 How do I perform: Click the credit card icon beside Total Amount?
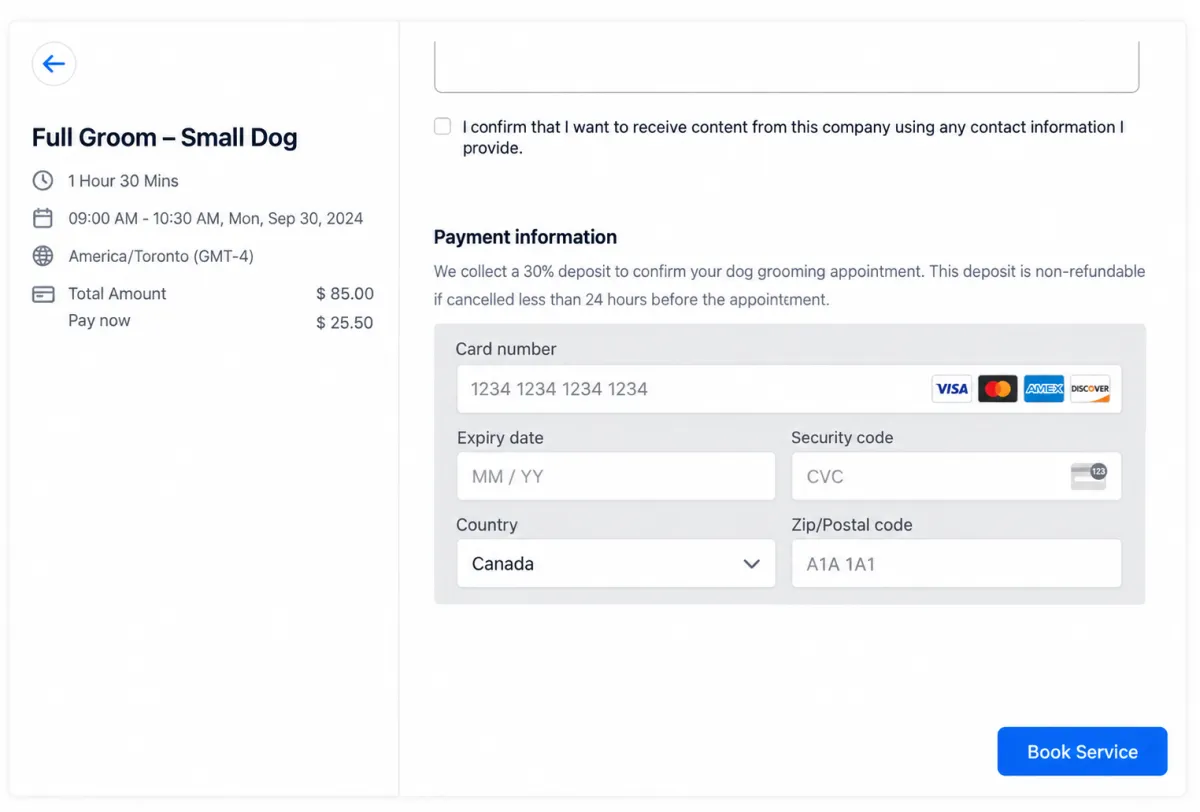tap(43, 294)
